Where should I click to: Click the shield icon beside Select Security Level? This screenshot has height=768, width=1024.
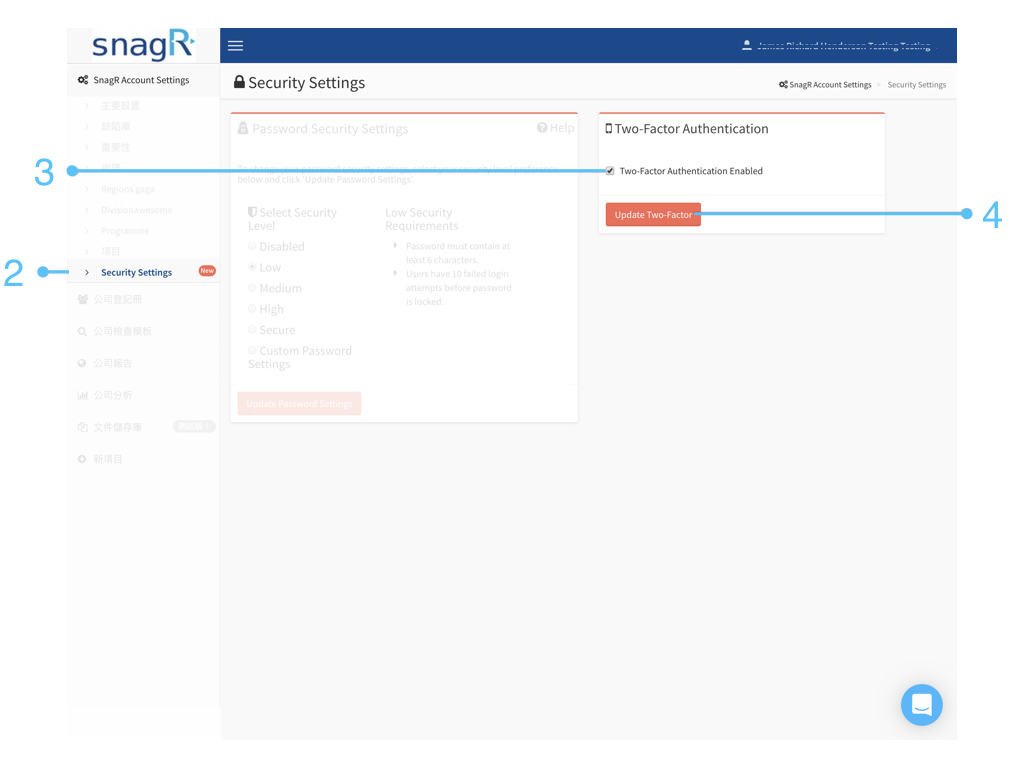252,212
